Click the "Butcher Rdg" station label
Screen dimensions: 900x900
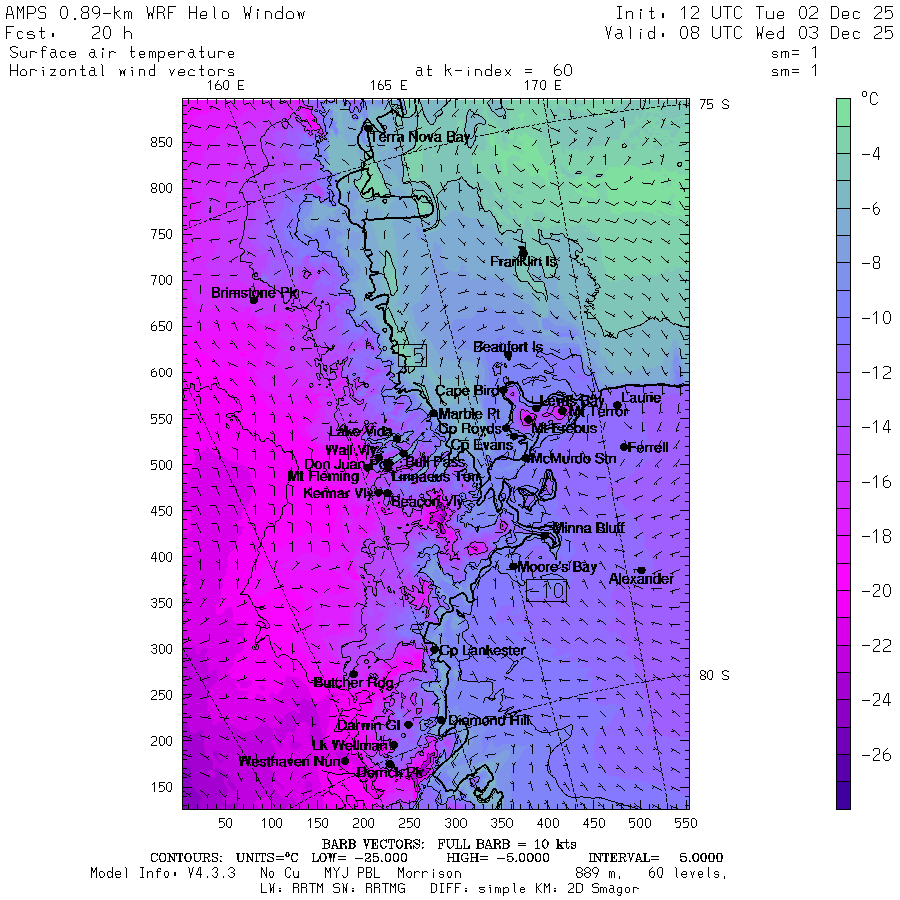tap(354, 682)
